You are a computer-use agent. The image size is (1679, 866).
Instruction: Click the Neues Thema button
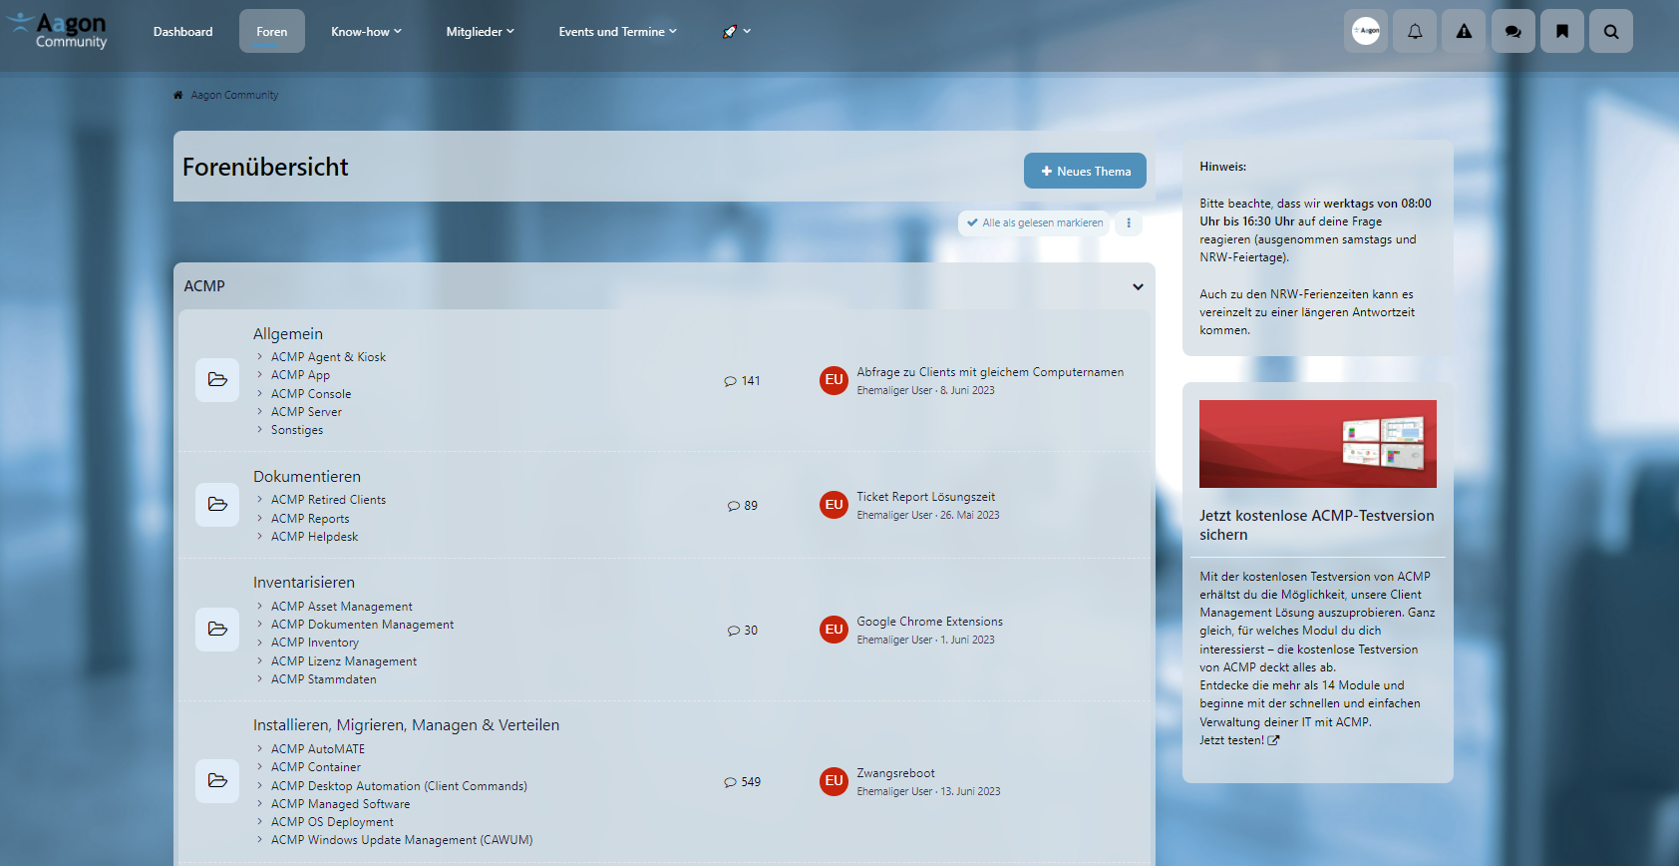point(1085,171)
